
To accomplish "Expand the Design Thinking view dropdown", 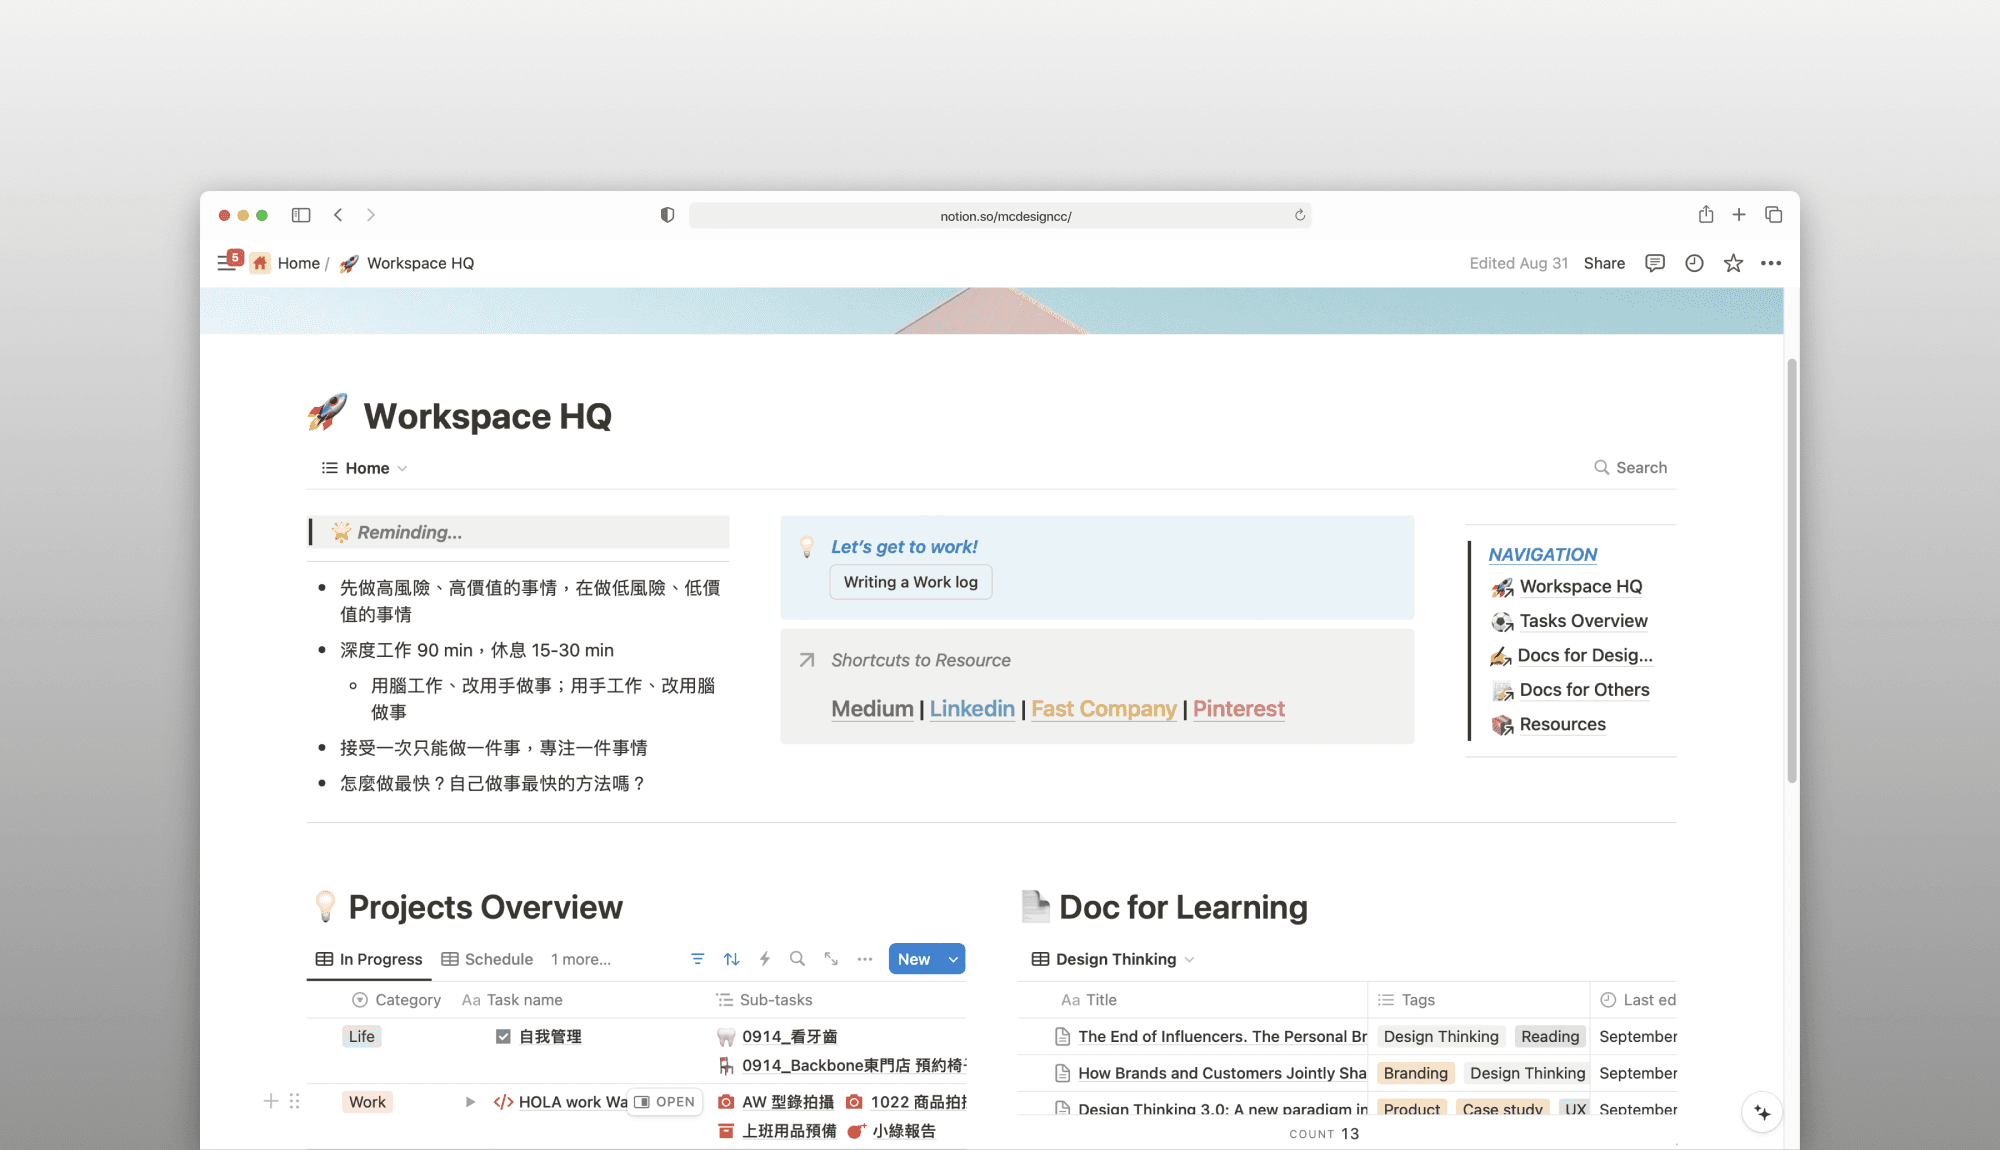I will [1190, 959].
